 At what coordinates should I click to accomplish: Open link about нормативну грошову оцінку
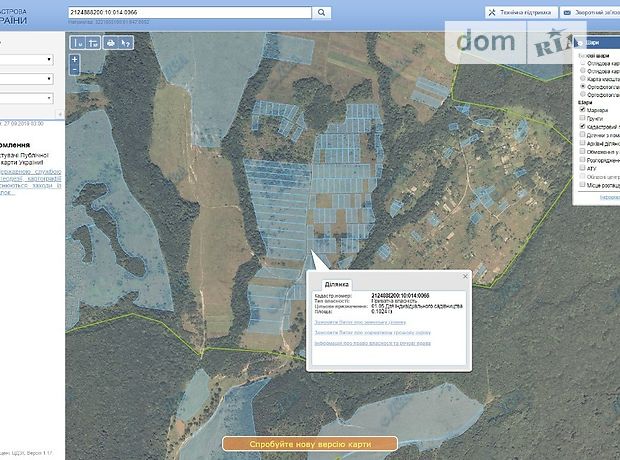(x=372, y=333)
